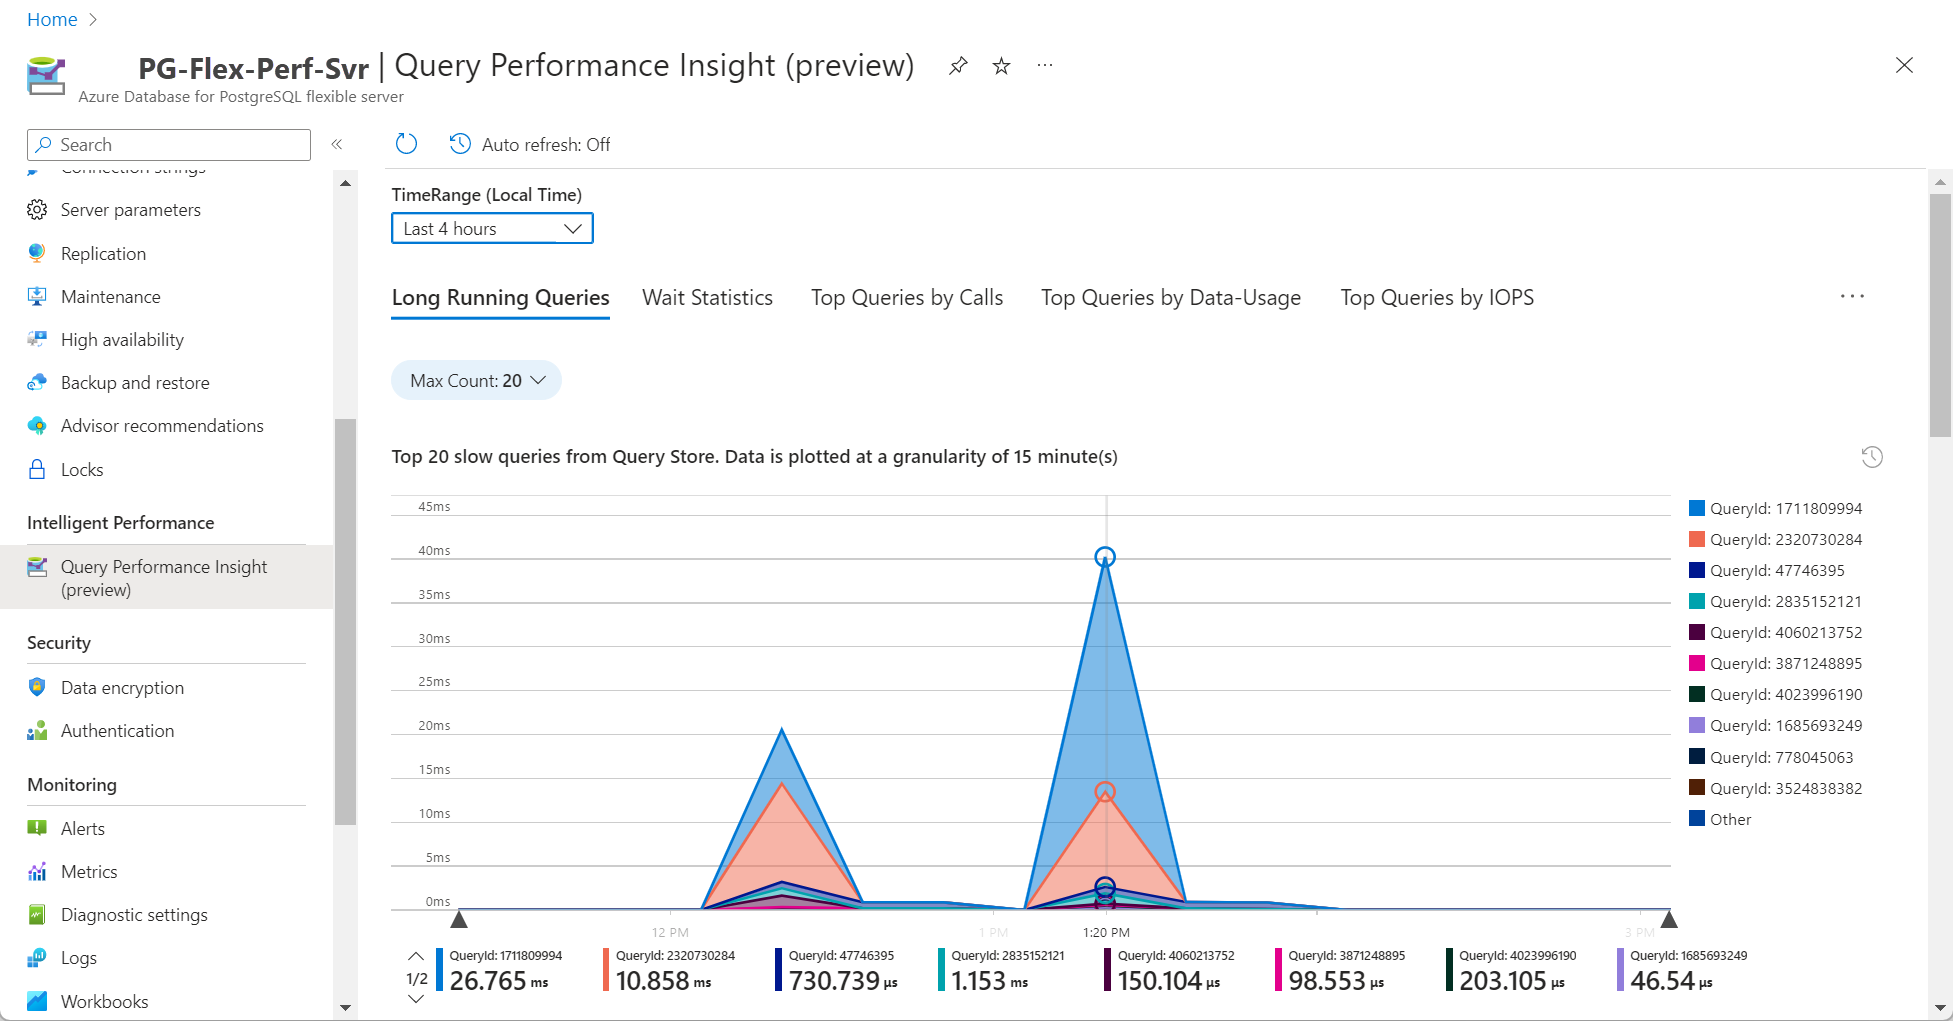
Task: Toggle Auto refresh setting
Action: (530, 144)
